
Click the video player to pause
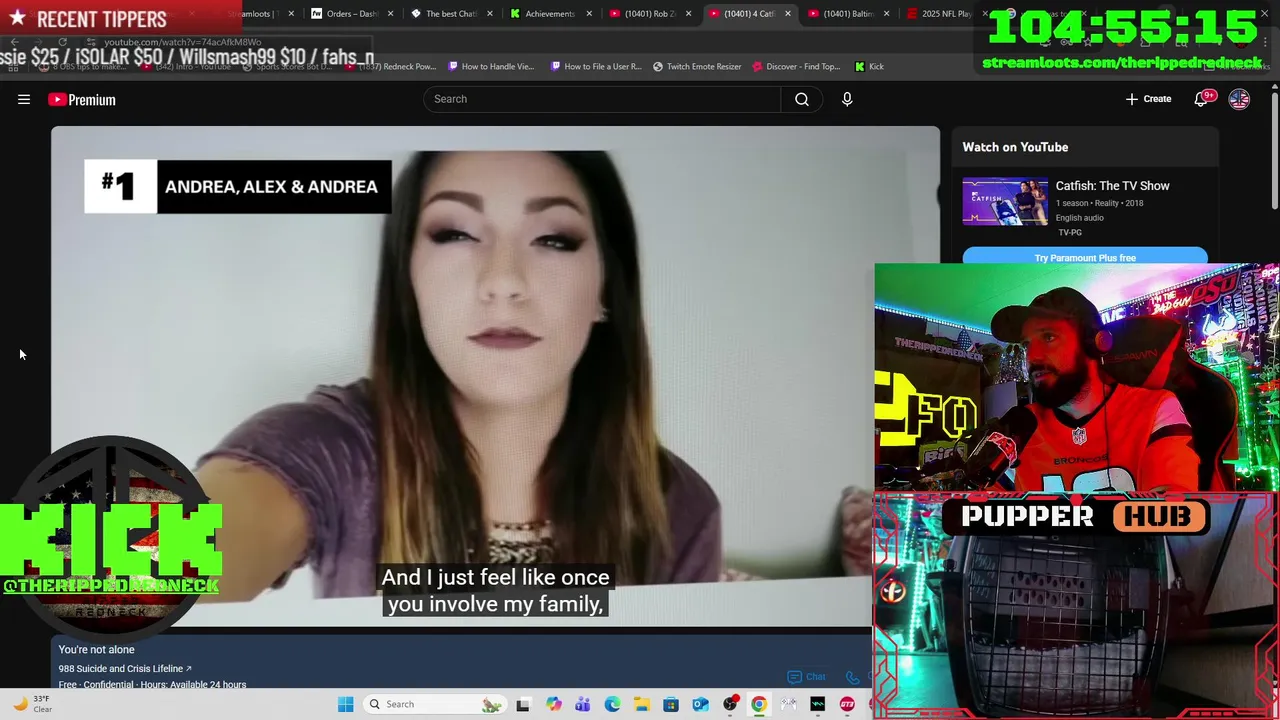point(495,376)
